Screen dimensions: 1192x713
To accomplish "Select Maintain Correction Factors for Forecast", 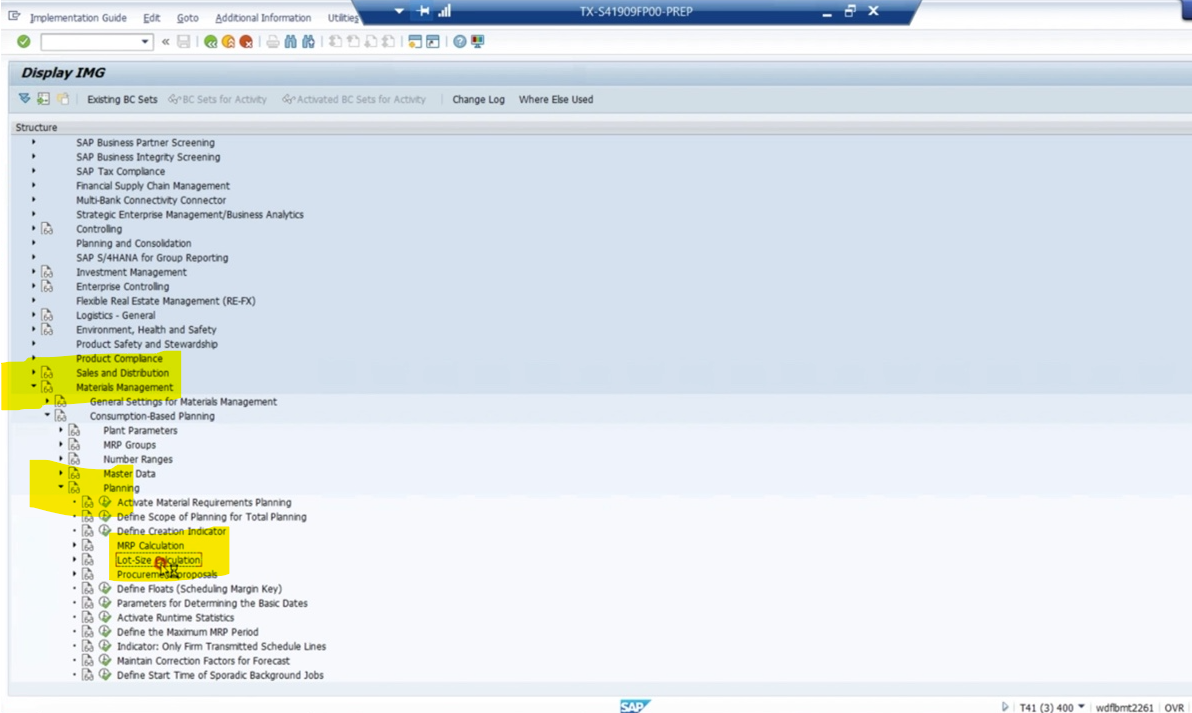I will point(203,661).
